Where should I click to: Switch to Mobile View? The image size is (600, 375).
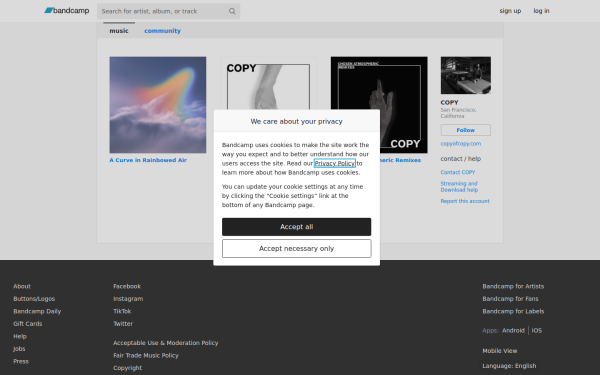tap(499, 351)
